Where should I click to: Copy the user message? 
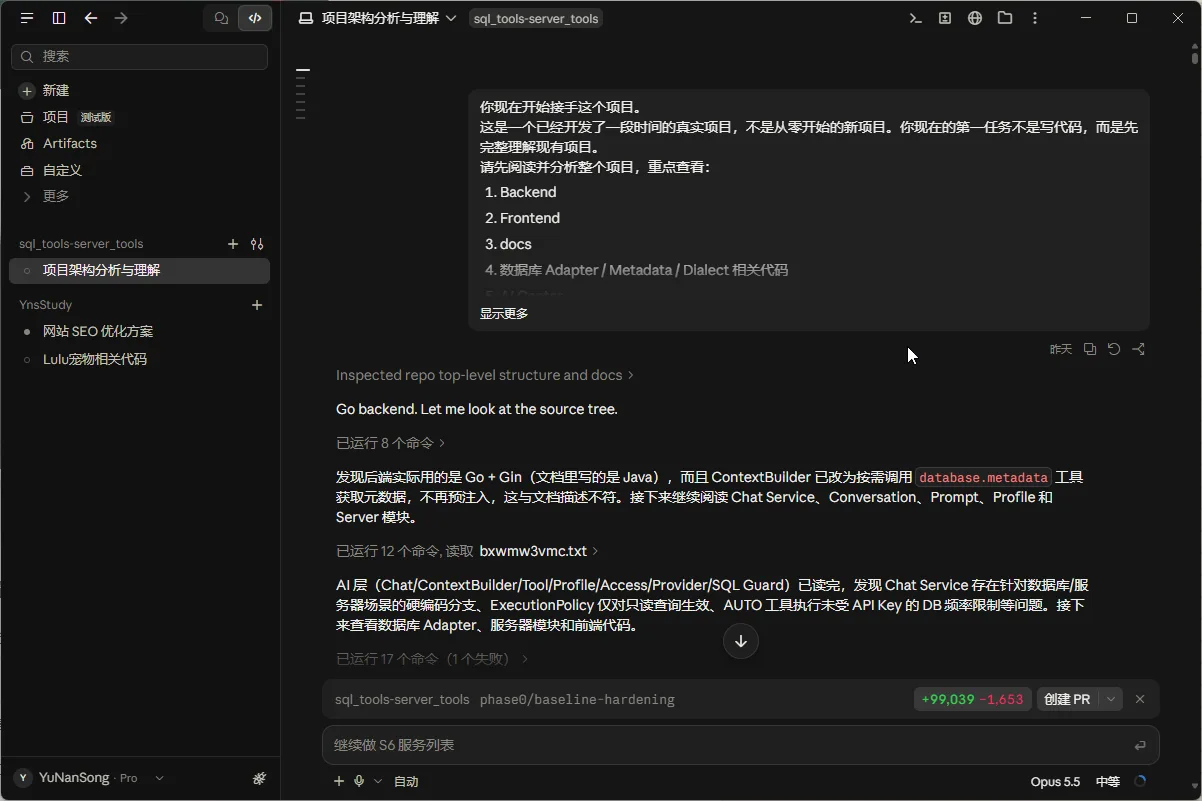(x=1090, y=349)
